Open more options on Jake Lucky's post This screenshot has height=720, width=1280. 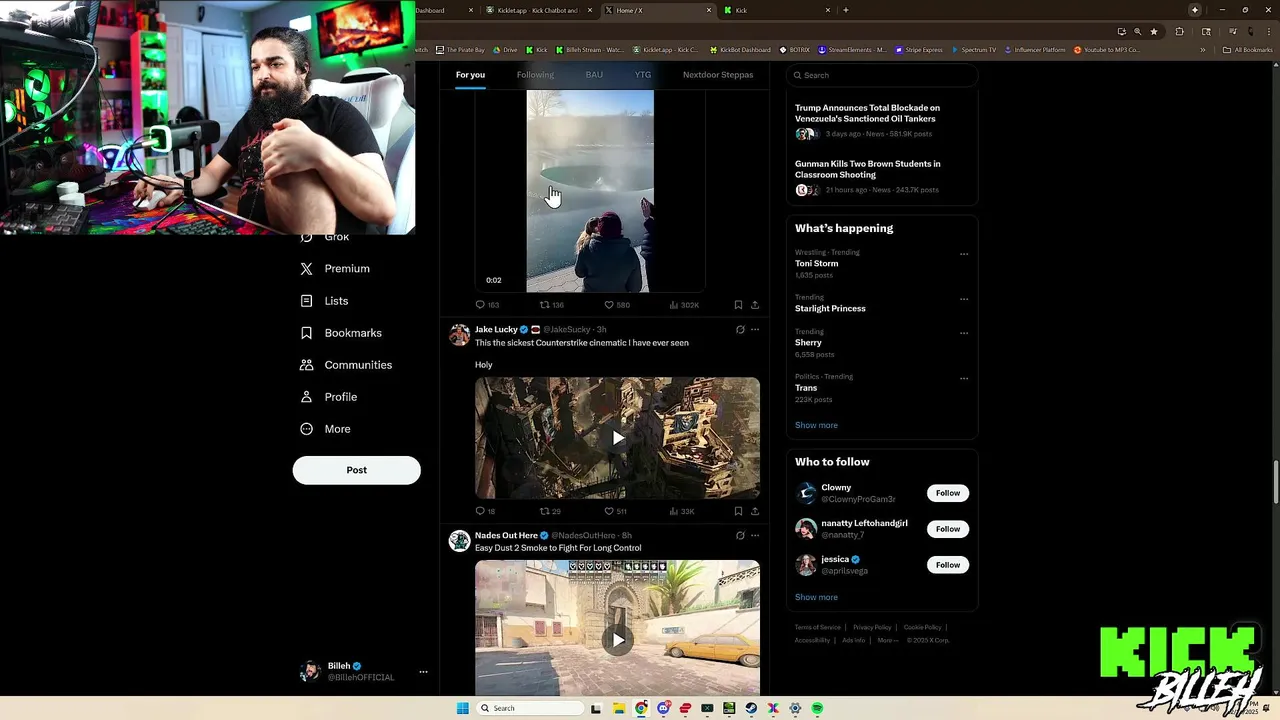tap(755, 329)
